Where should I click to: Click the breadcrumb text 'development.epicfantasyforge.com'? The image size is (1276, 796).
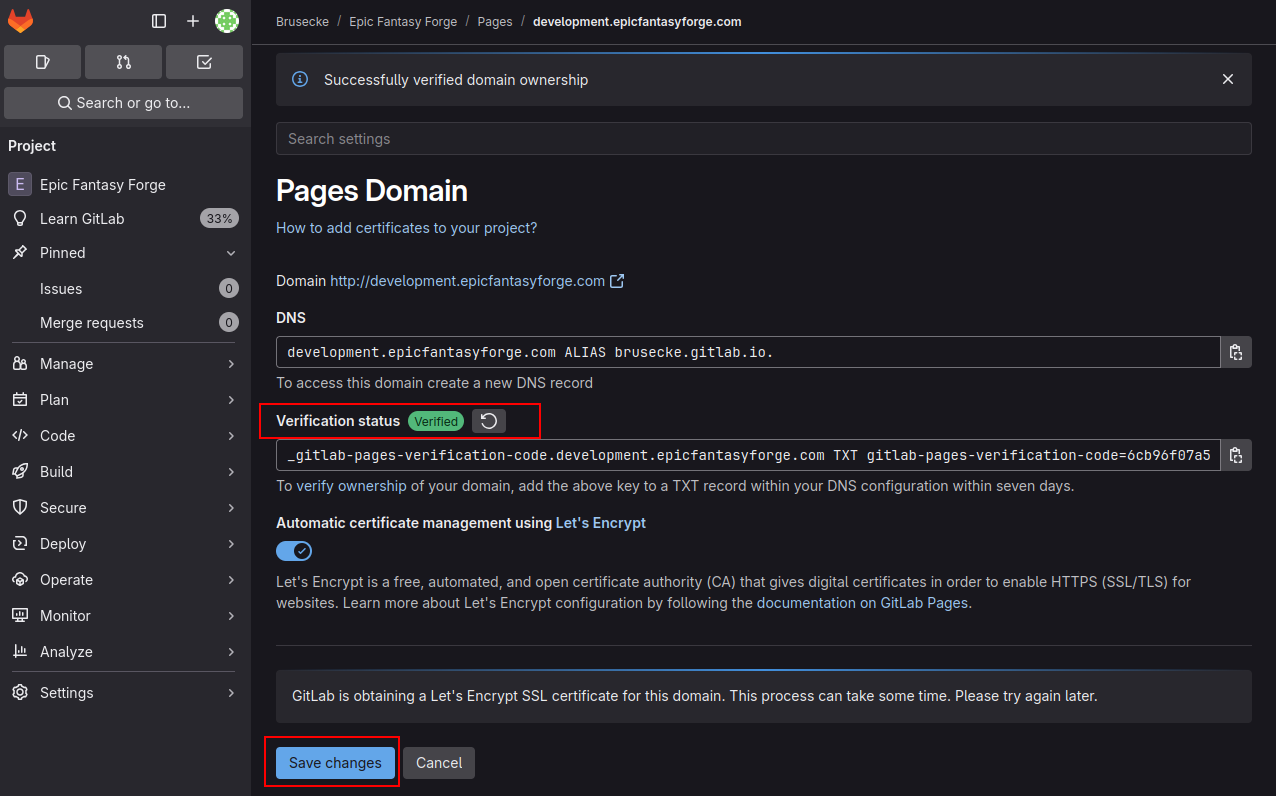point(637,21)
